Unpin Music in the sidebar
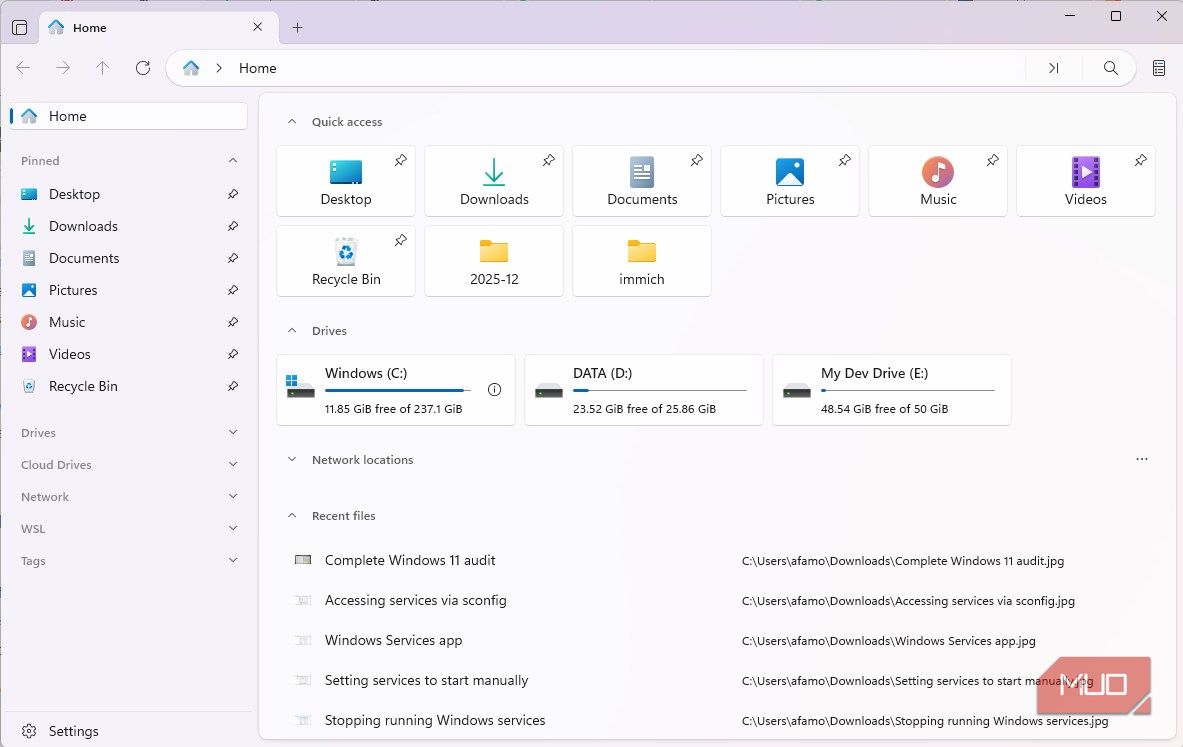The height and width of the screenshot is (747, 1183). pos(233,322)
